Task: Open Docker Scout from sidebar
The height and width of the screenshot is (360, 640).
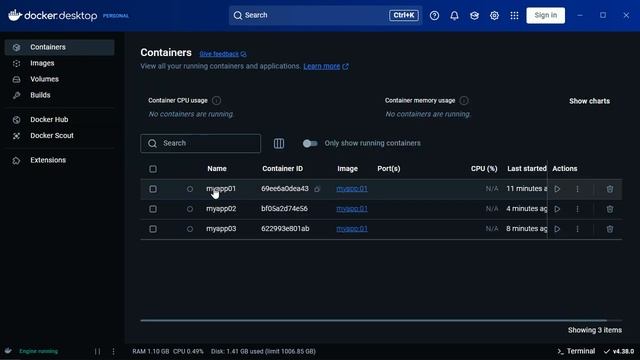Action: pyautogui.click(x=60, y=136)
